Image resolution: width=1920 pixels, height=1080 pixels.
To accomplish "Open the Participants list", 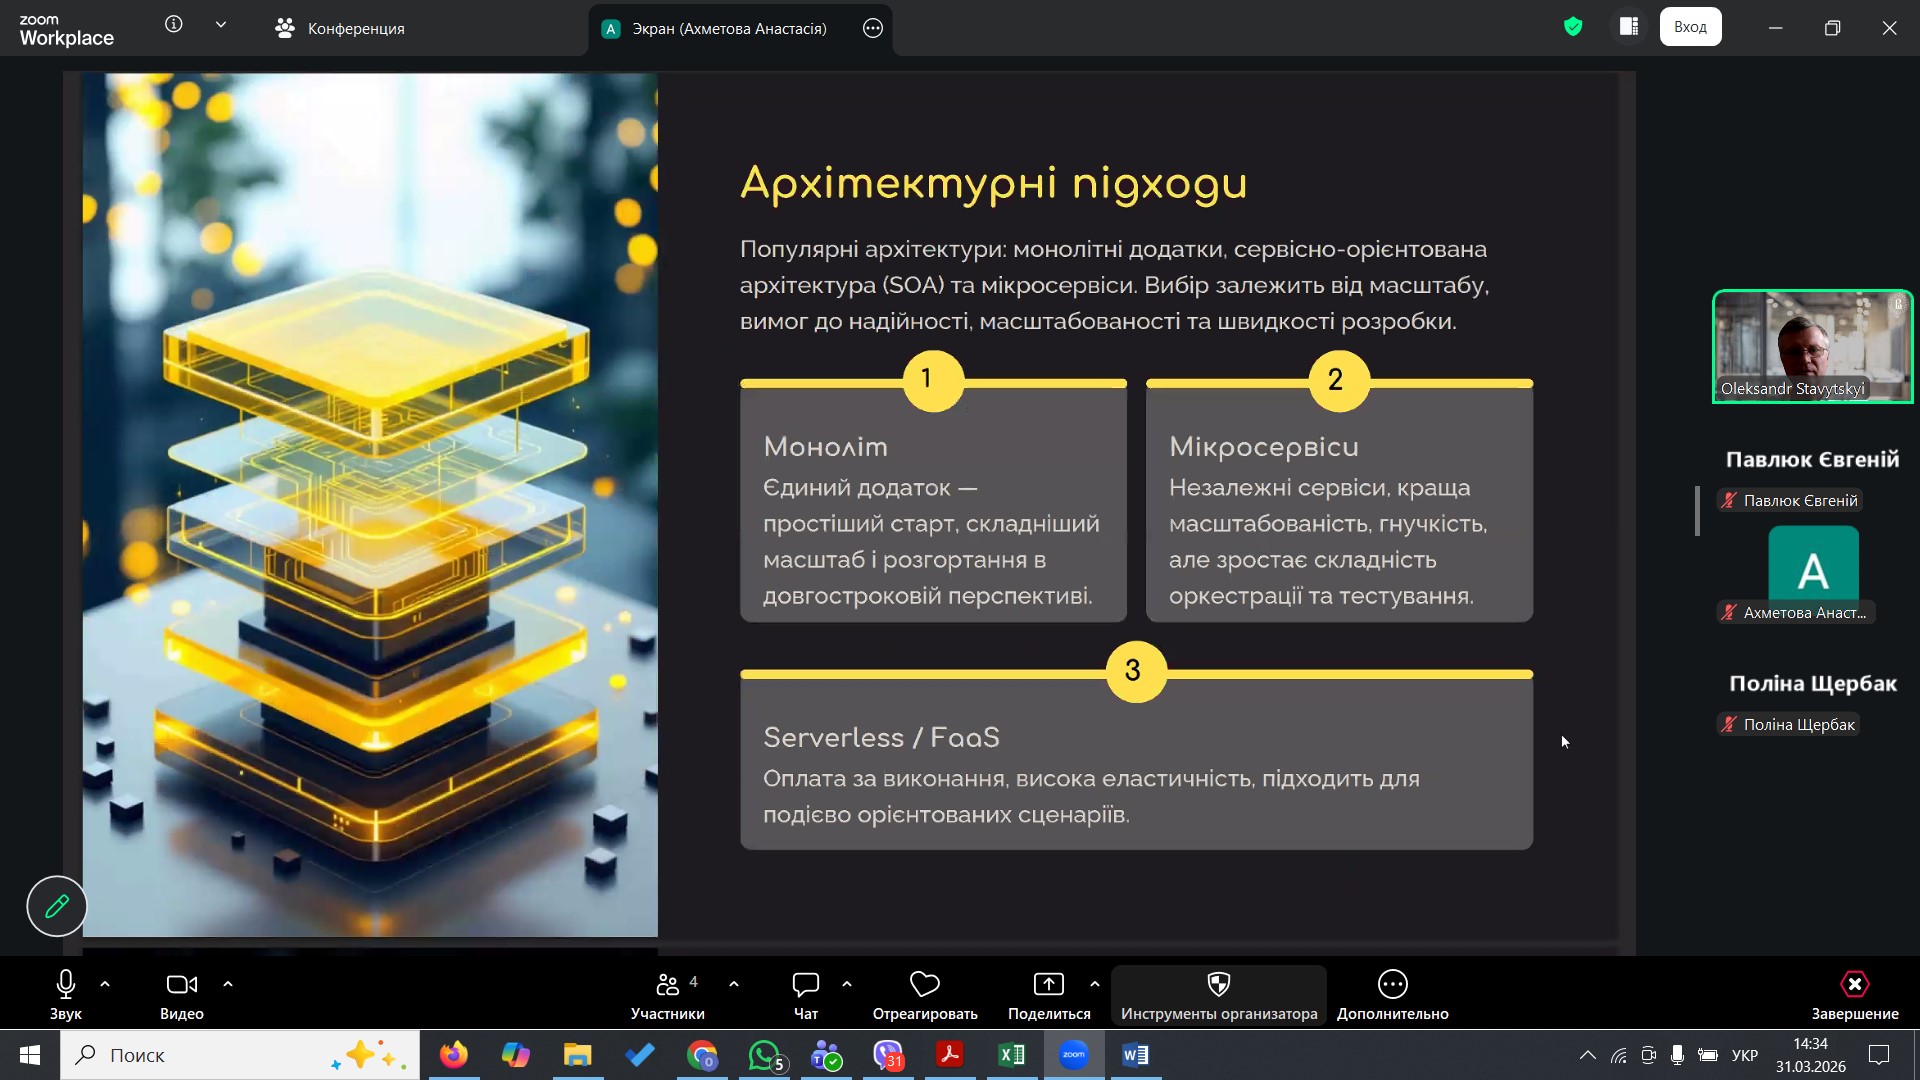I will click(668, 985).
